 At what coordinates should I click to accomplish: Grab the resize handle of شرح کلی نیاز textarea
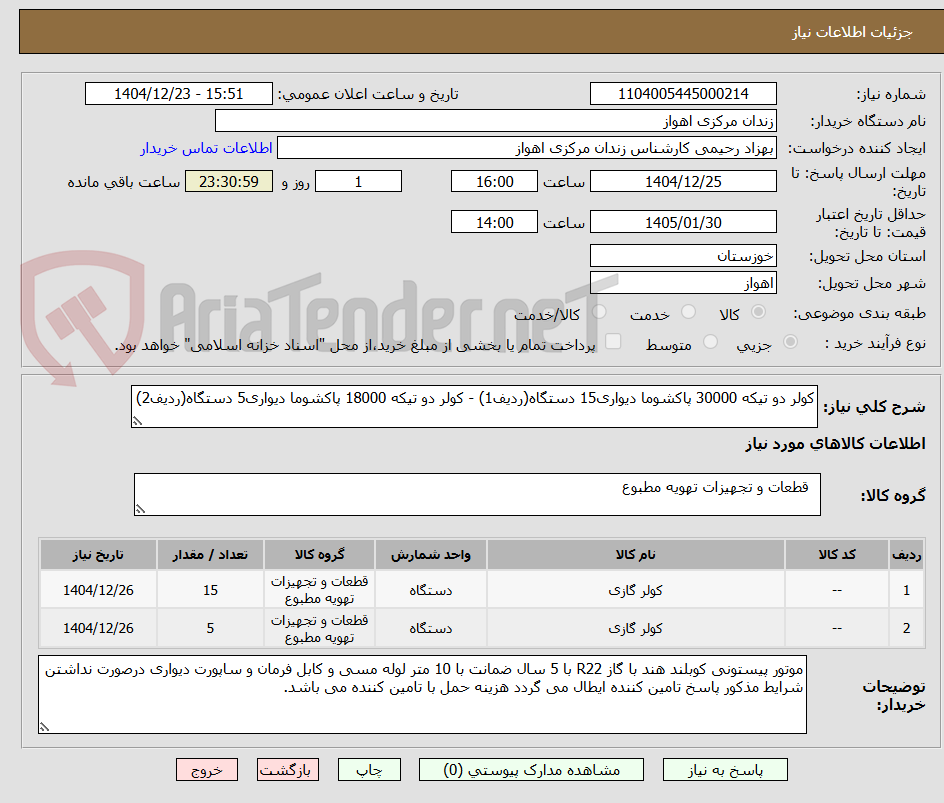137,421
